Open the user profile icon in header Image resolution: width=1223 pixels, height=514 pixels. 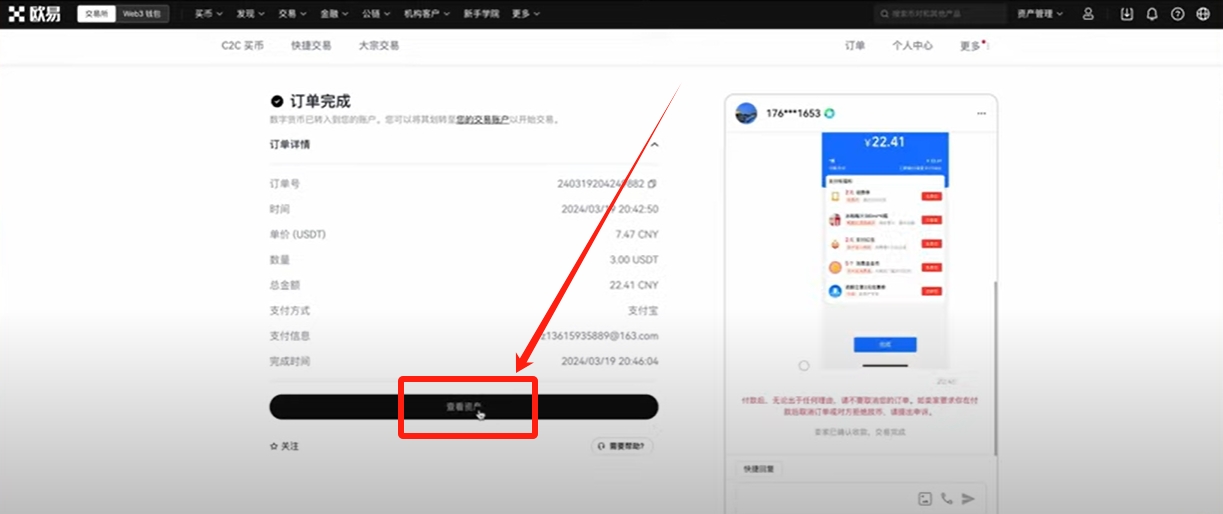(1089, 14)
